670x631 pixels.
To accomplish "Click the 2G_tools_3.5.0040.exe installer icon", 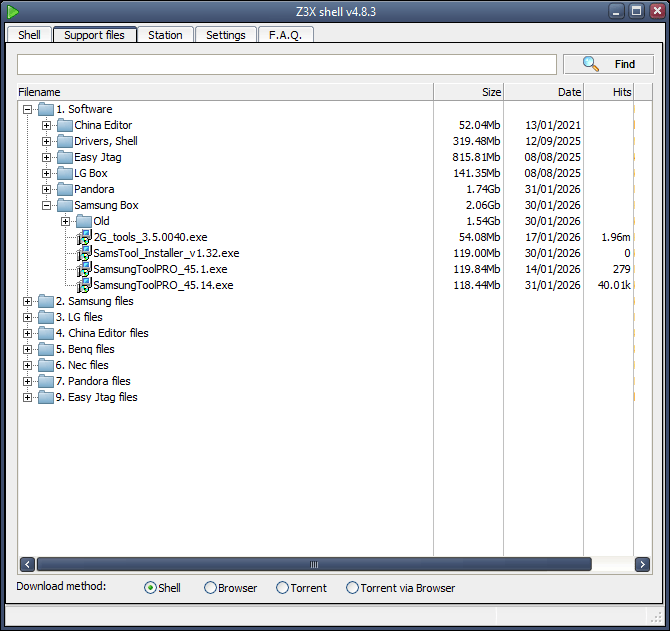I will click(x=84, y=238).
